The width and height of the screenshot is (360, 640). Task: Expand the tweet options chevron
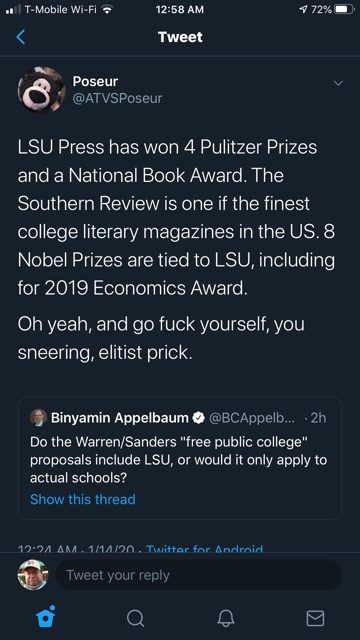[338, 83]
